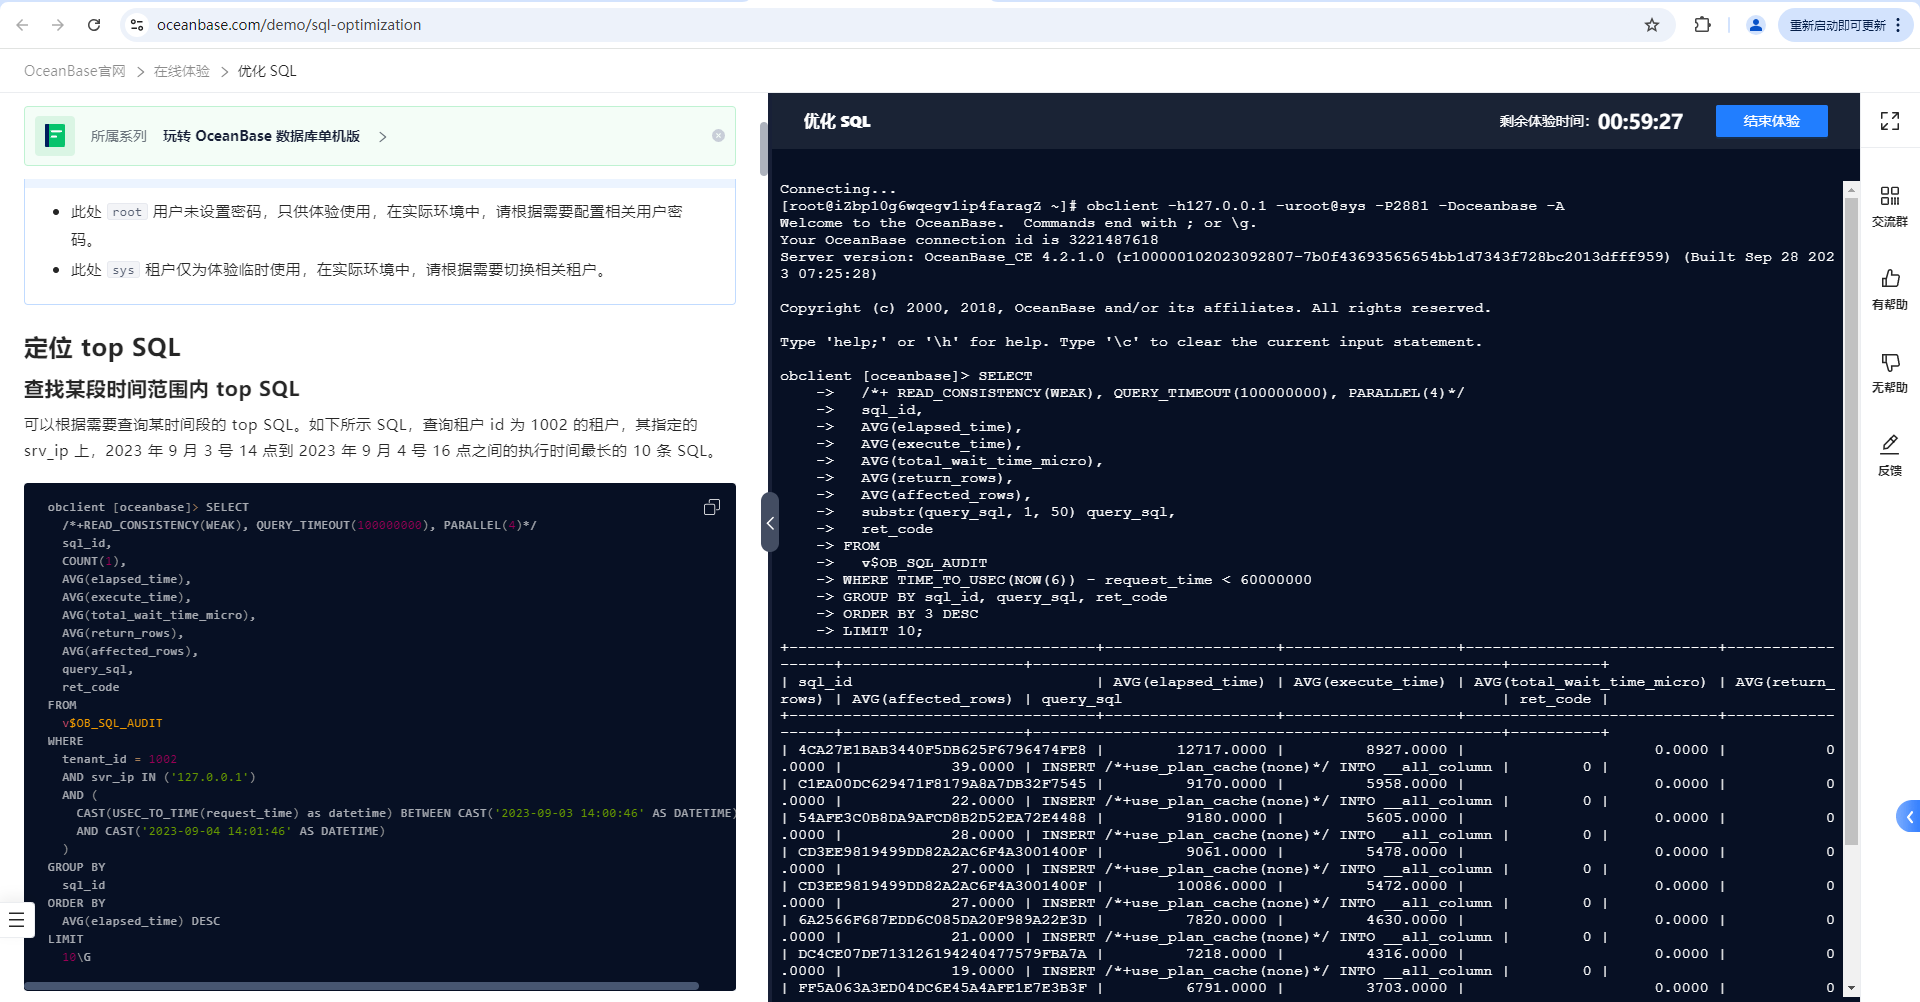Click the code block horizontal scrollbar
Viewport: 1920px width, 1002px height.
(361, 985)
